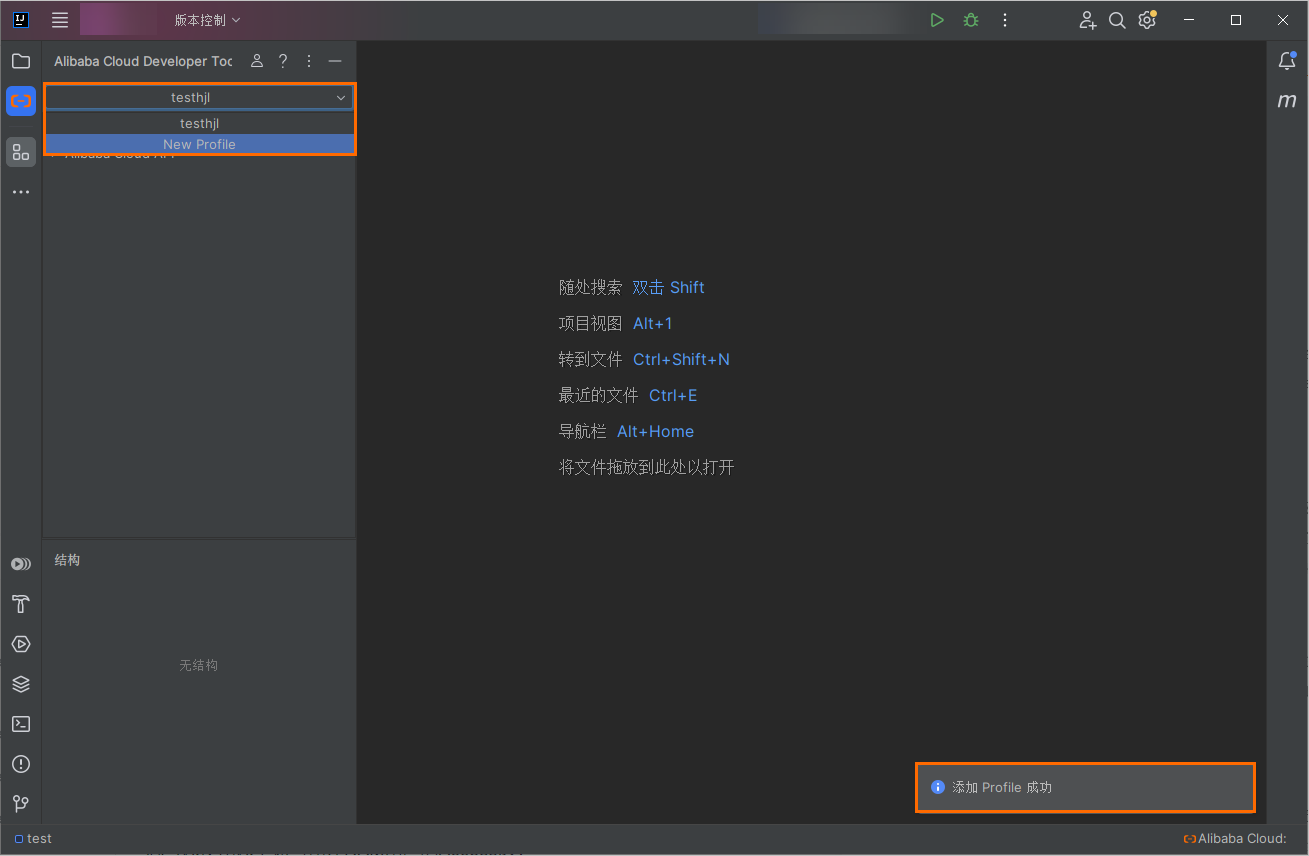Open the toolkit help question mark icon

pos(283,61)
